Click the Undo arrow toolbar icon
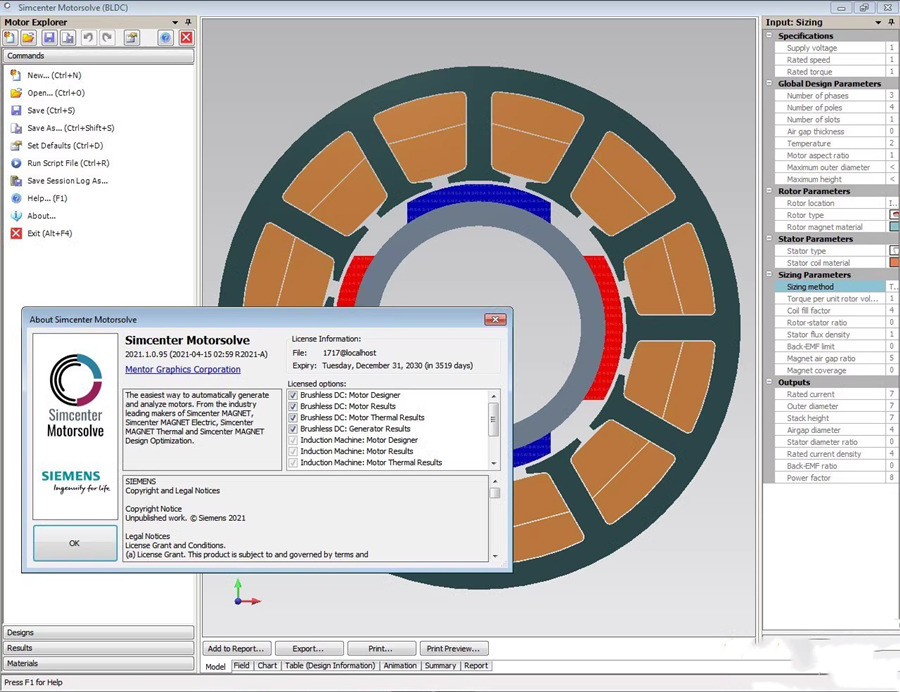This screenshot has height=692, width=900. tap(88, 38)
